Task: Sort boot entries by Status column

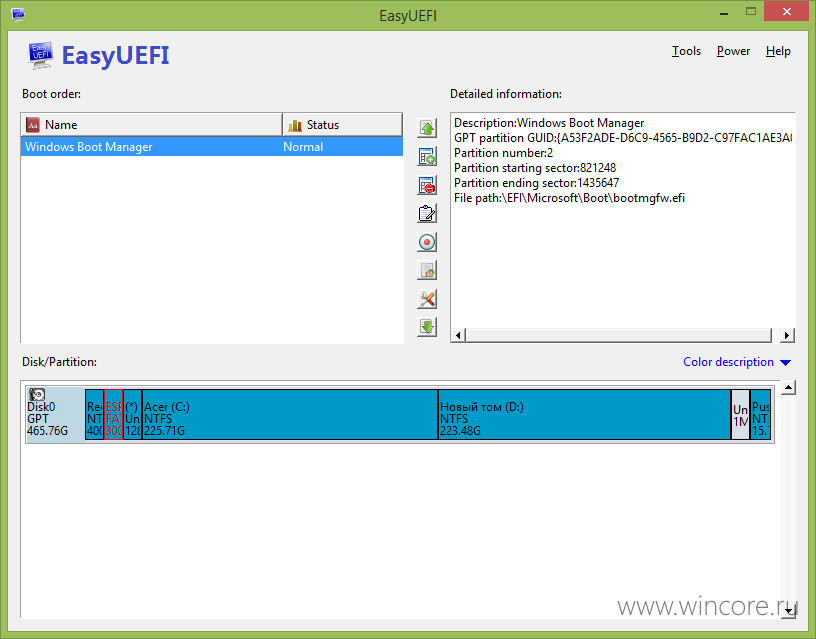Action: (x=342, y=125)
